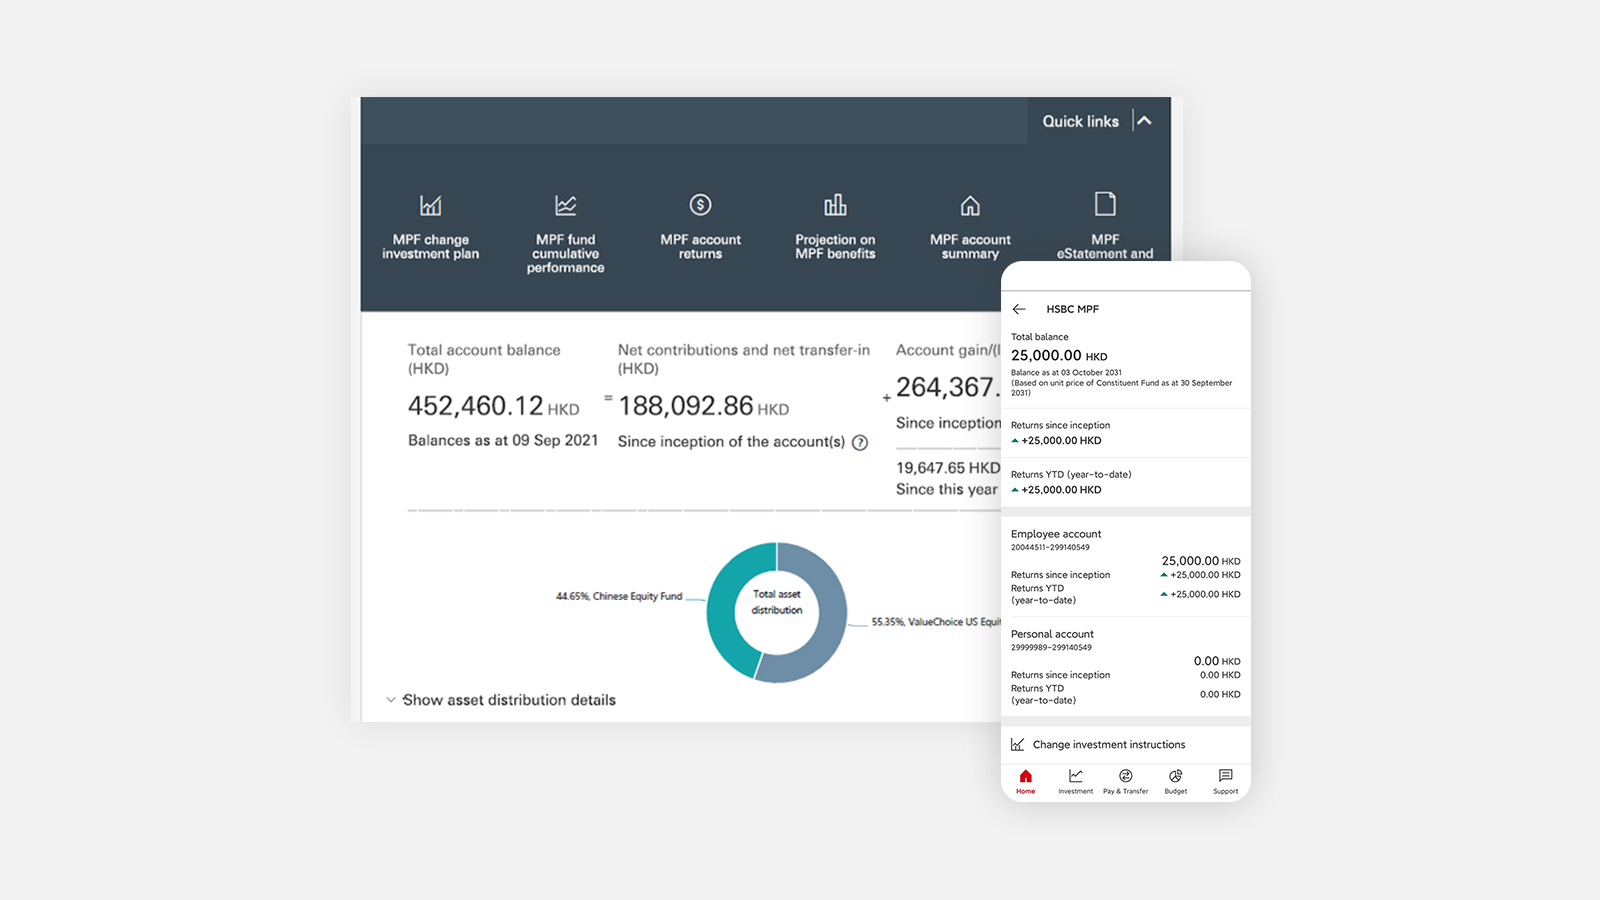Tap the 25,000.00 HKD total balance
The image size is (1600, 900).
(x=1059, y=356)
